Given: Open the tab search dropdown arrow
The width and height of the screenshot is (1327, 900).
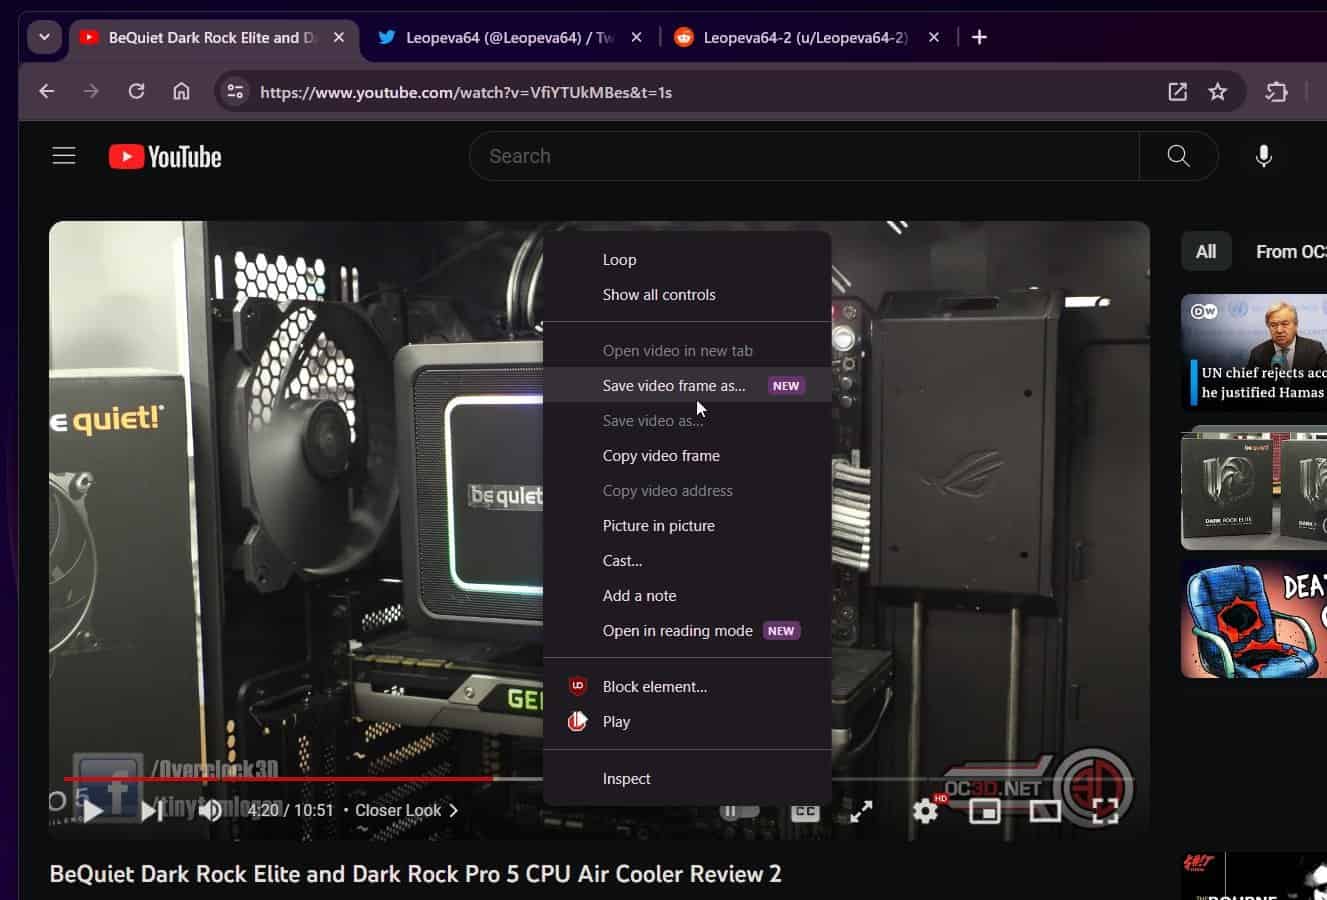Looking at the screenshot, I should point(44,38).
